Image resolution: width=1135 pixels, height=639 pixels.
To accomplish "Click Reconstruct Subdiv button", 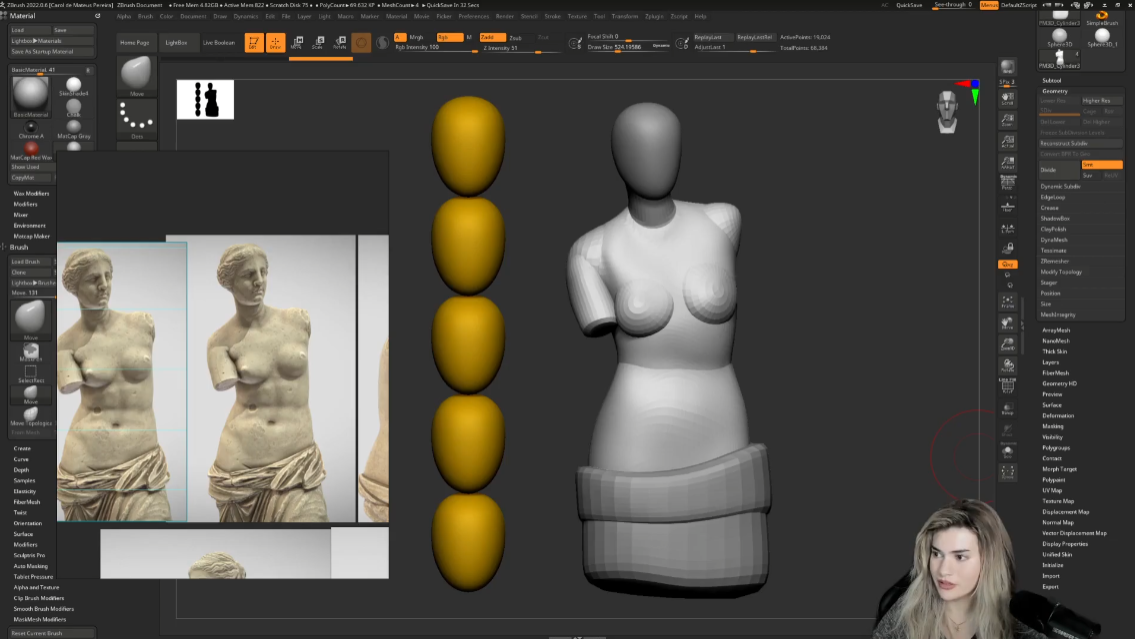I will point(1080,143).
